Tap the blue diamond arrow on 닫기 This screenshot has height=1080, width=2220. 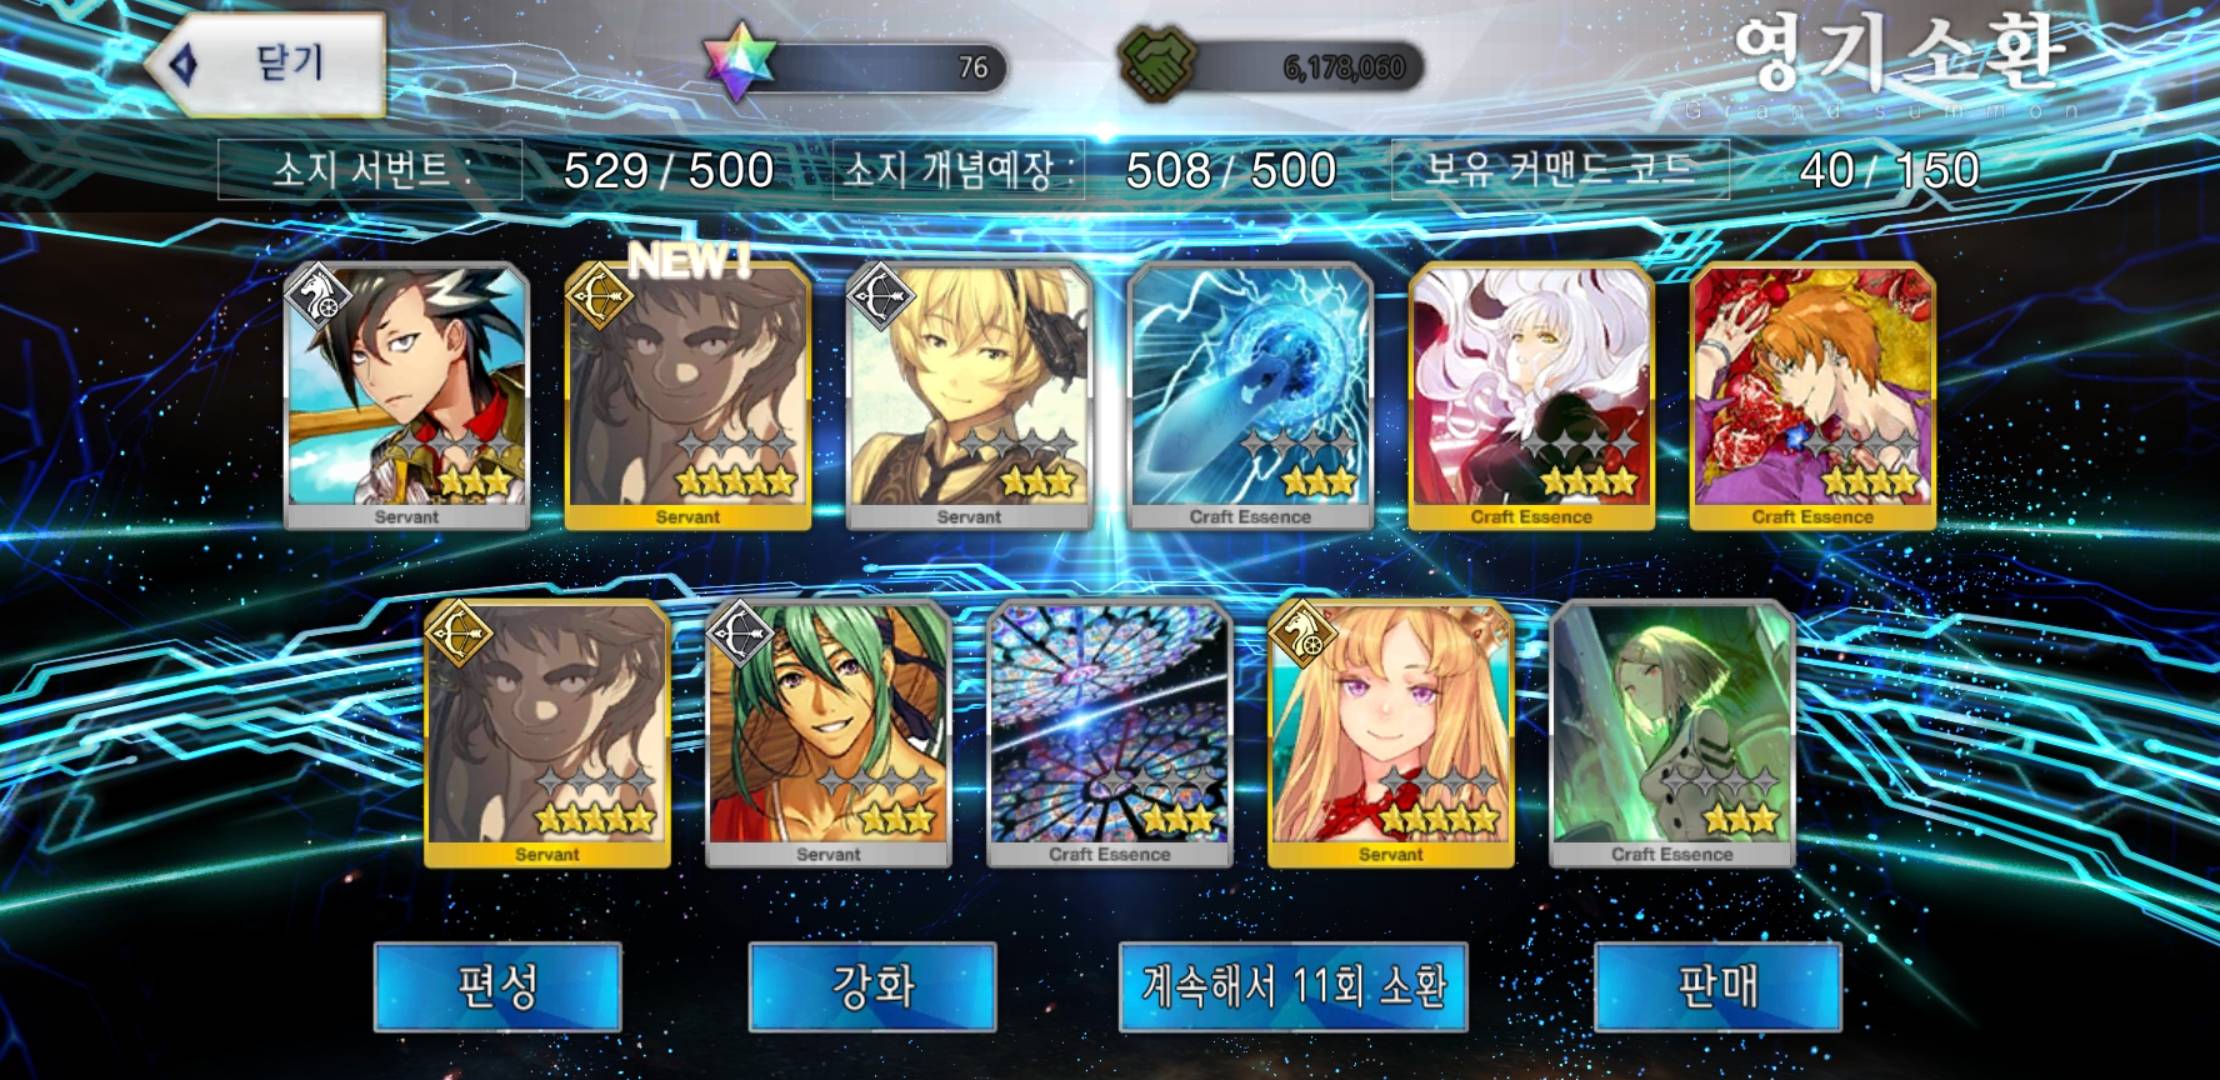(x=186, y=64)
